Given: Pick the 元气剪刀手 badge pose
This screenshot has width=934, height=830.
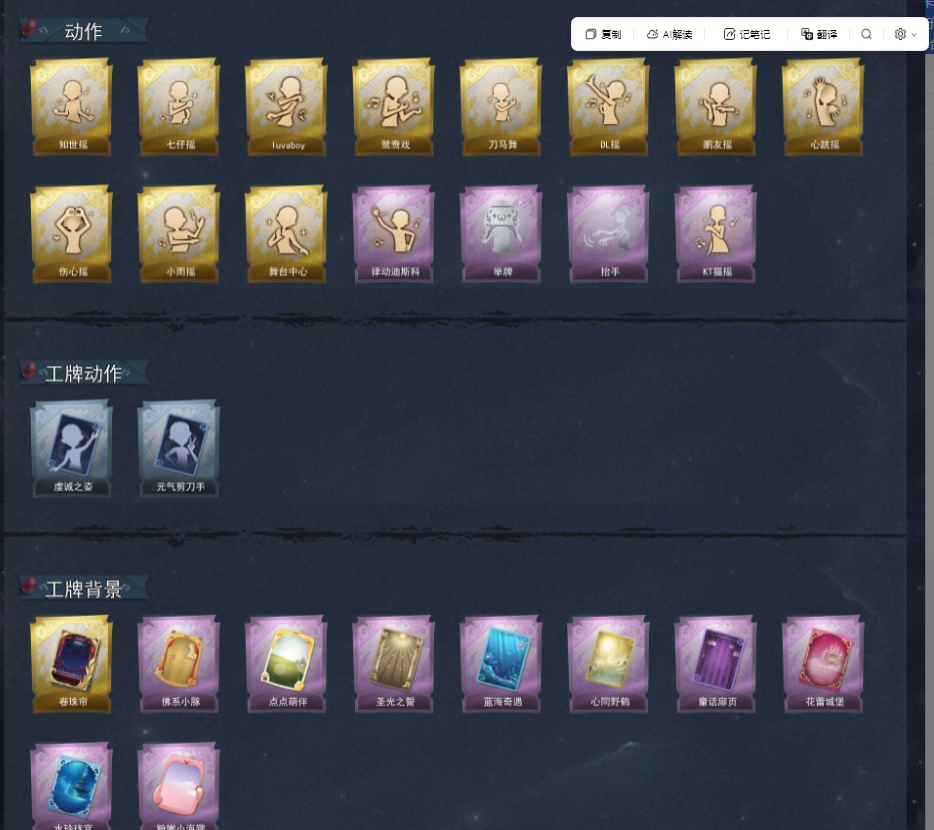Looking at the screenshot, I should point(179,449).
